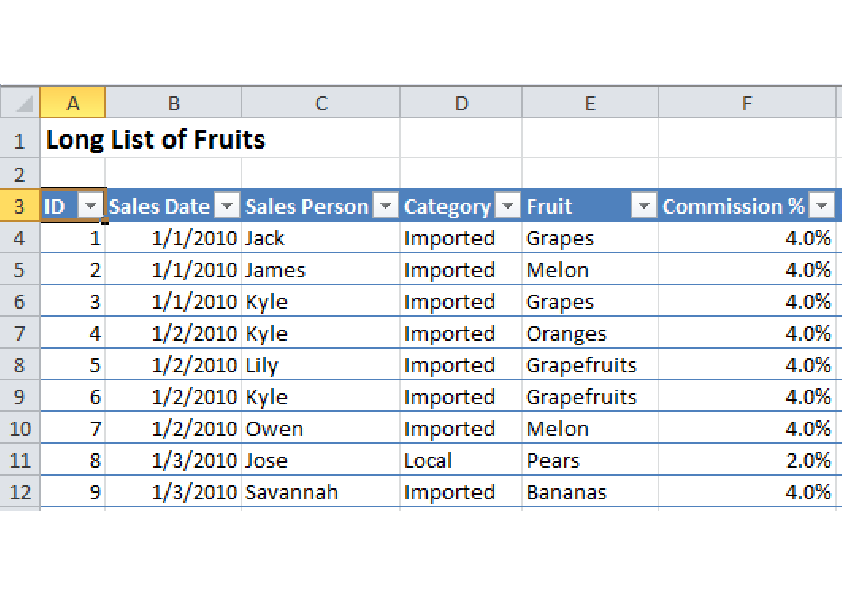The image size is (842, 595).
Task: Select column F header
Action: click(746, 103)
